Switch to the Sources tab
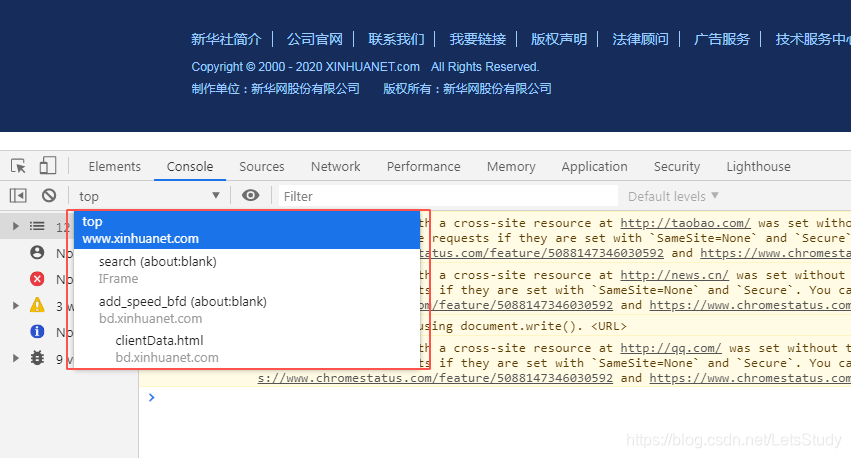This screenshot has height=458, width=851. coord(262,167)
